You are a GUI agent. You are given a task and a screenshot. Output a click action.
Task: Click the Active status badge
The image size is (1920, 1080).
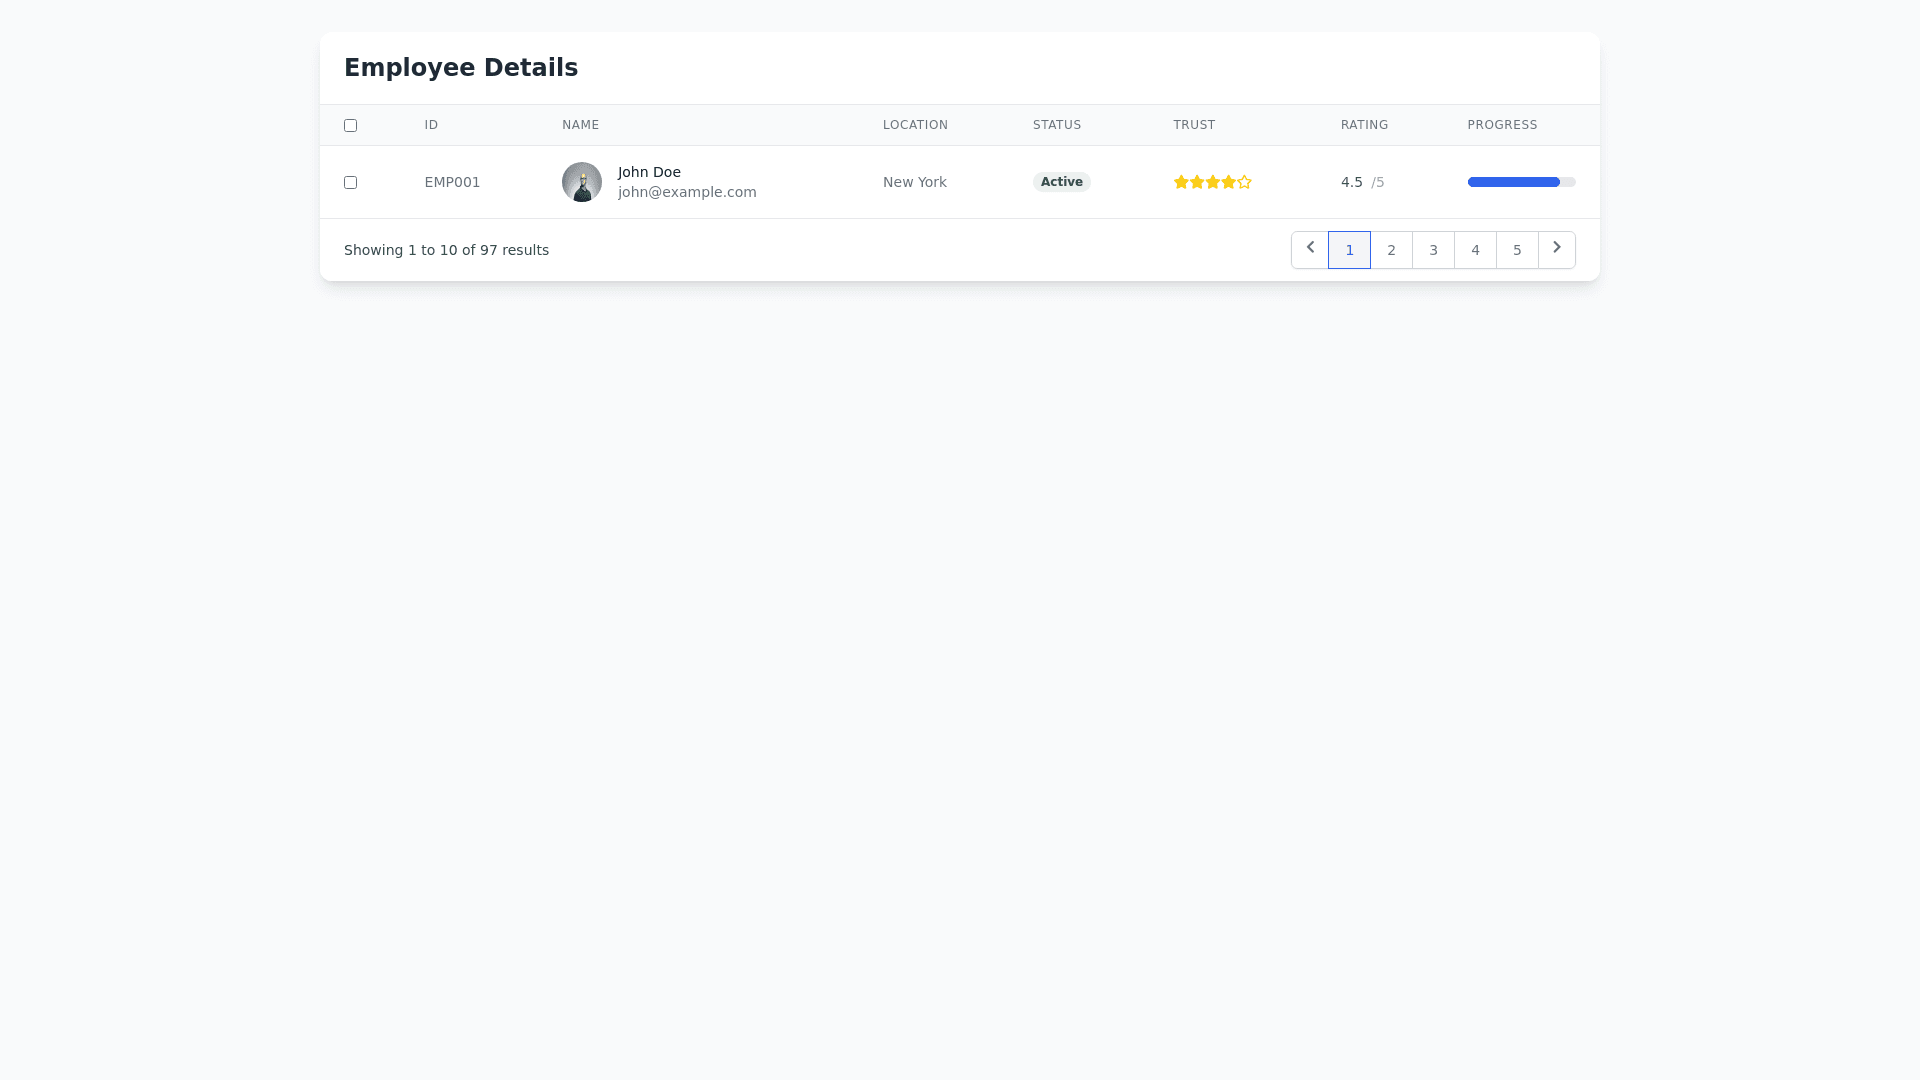coord(1061,182)
